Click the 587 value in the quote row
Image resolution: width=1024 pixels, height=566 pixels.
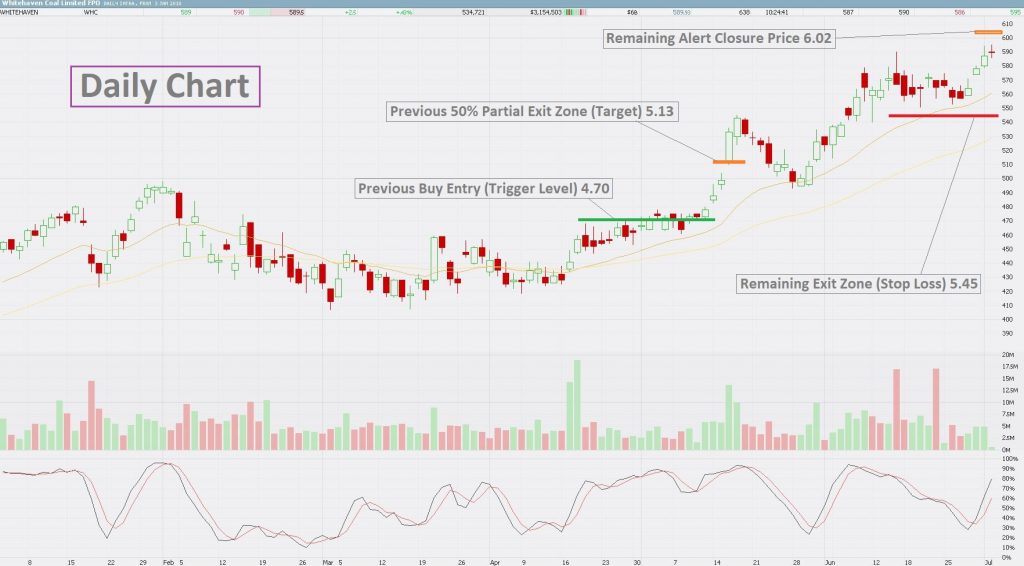point(848,12)
